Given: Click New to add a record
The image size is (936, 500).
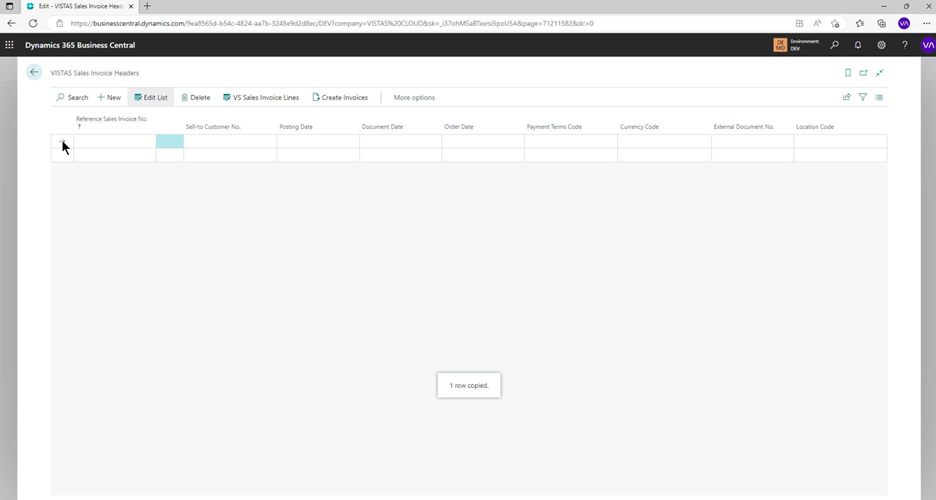Looking at the screenshot, I should coord(109,97).
